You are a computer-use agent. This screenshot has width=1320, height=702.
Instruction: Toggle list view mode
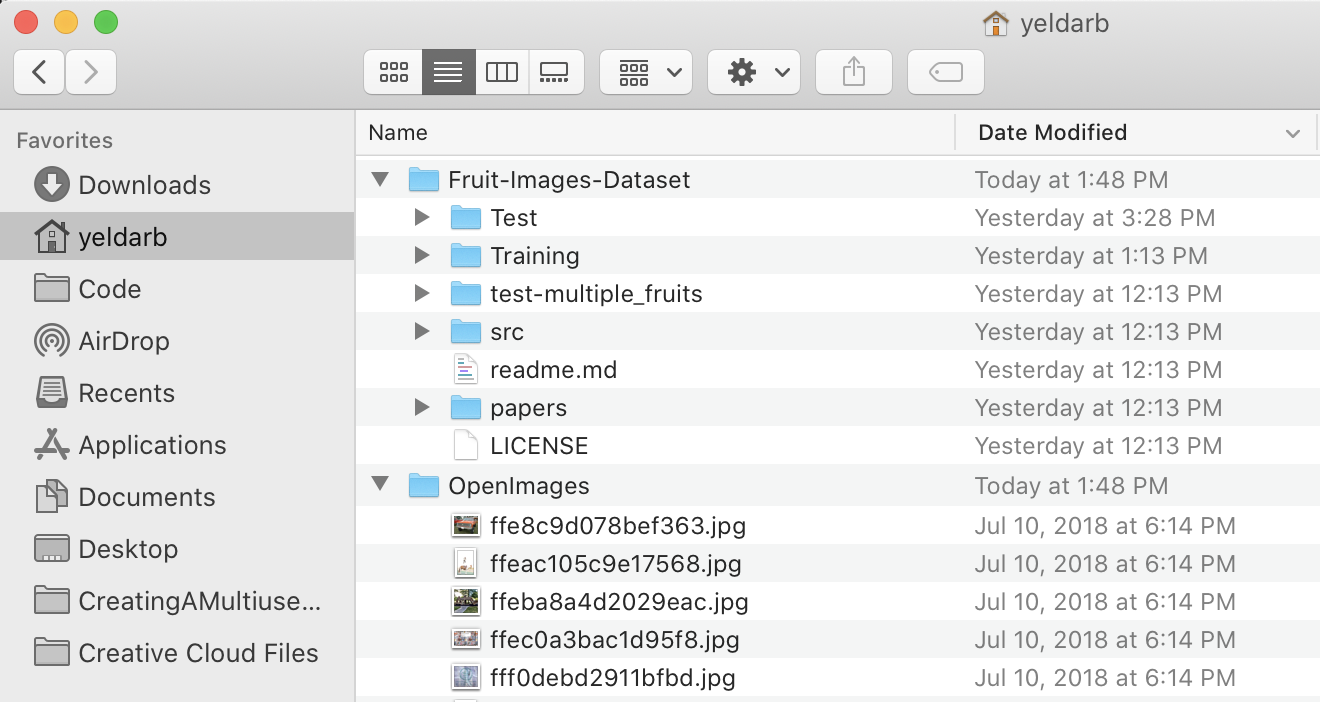(x=447, y=71)
